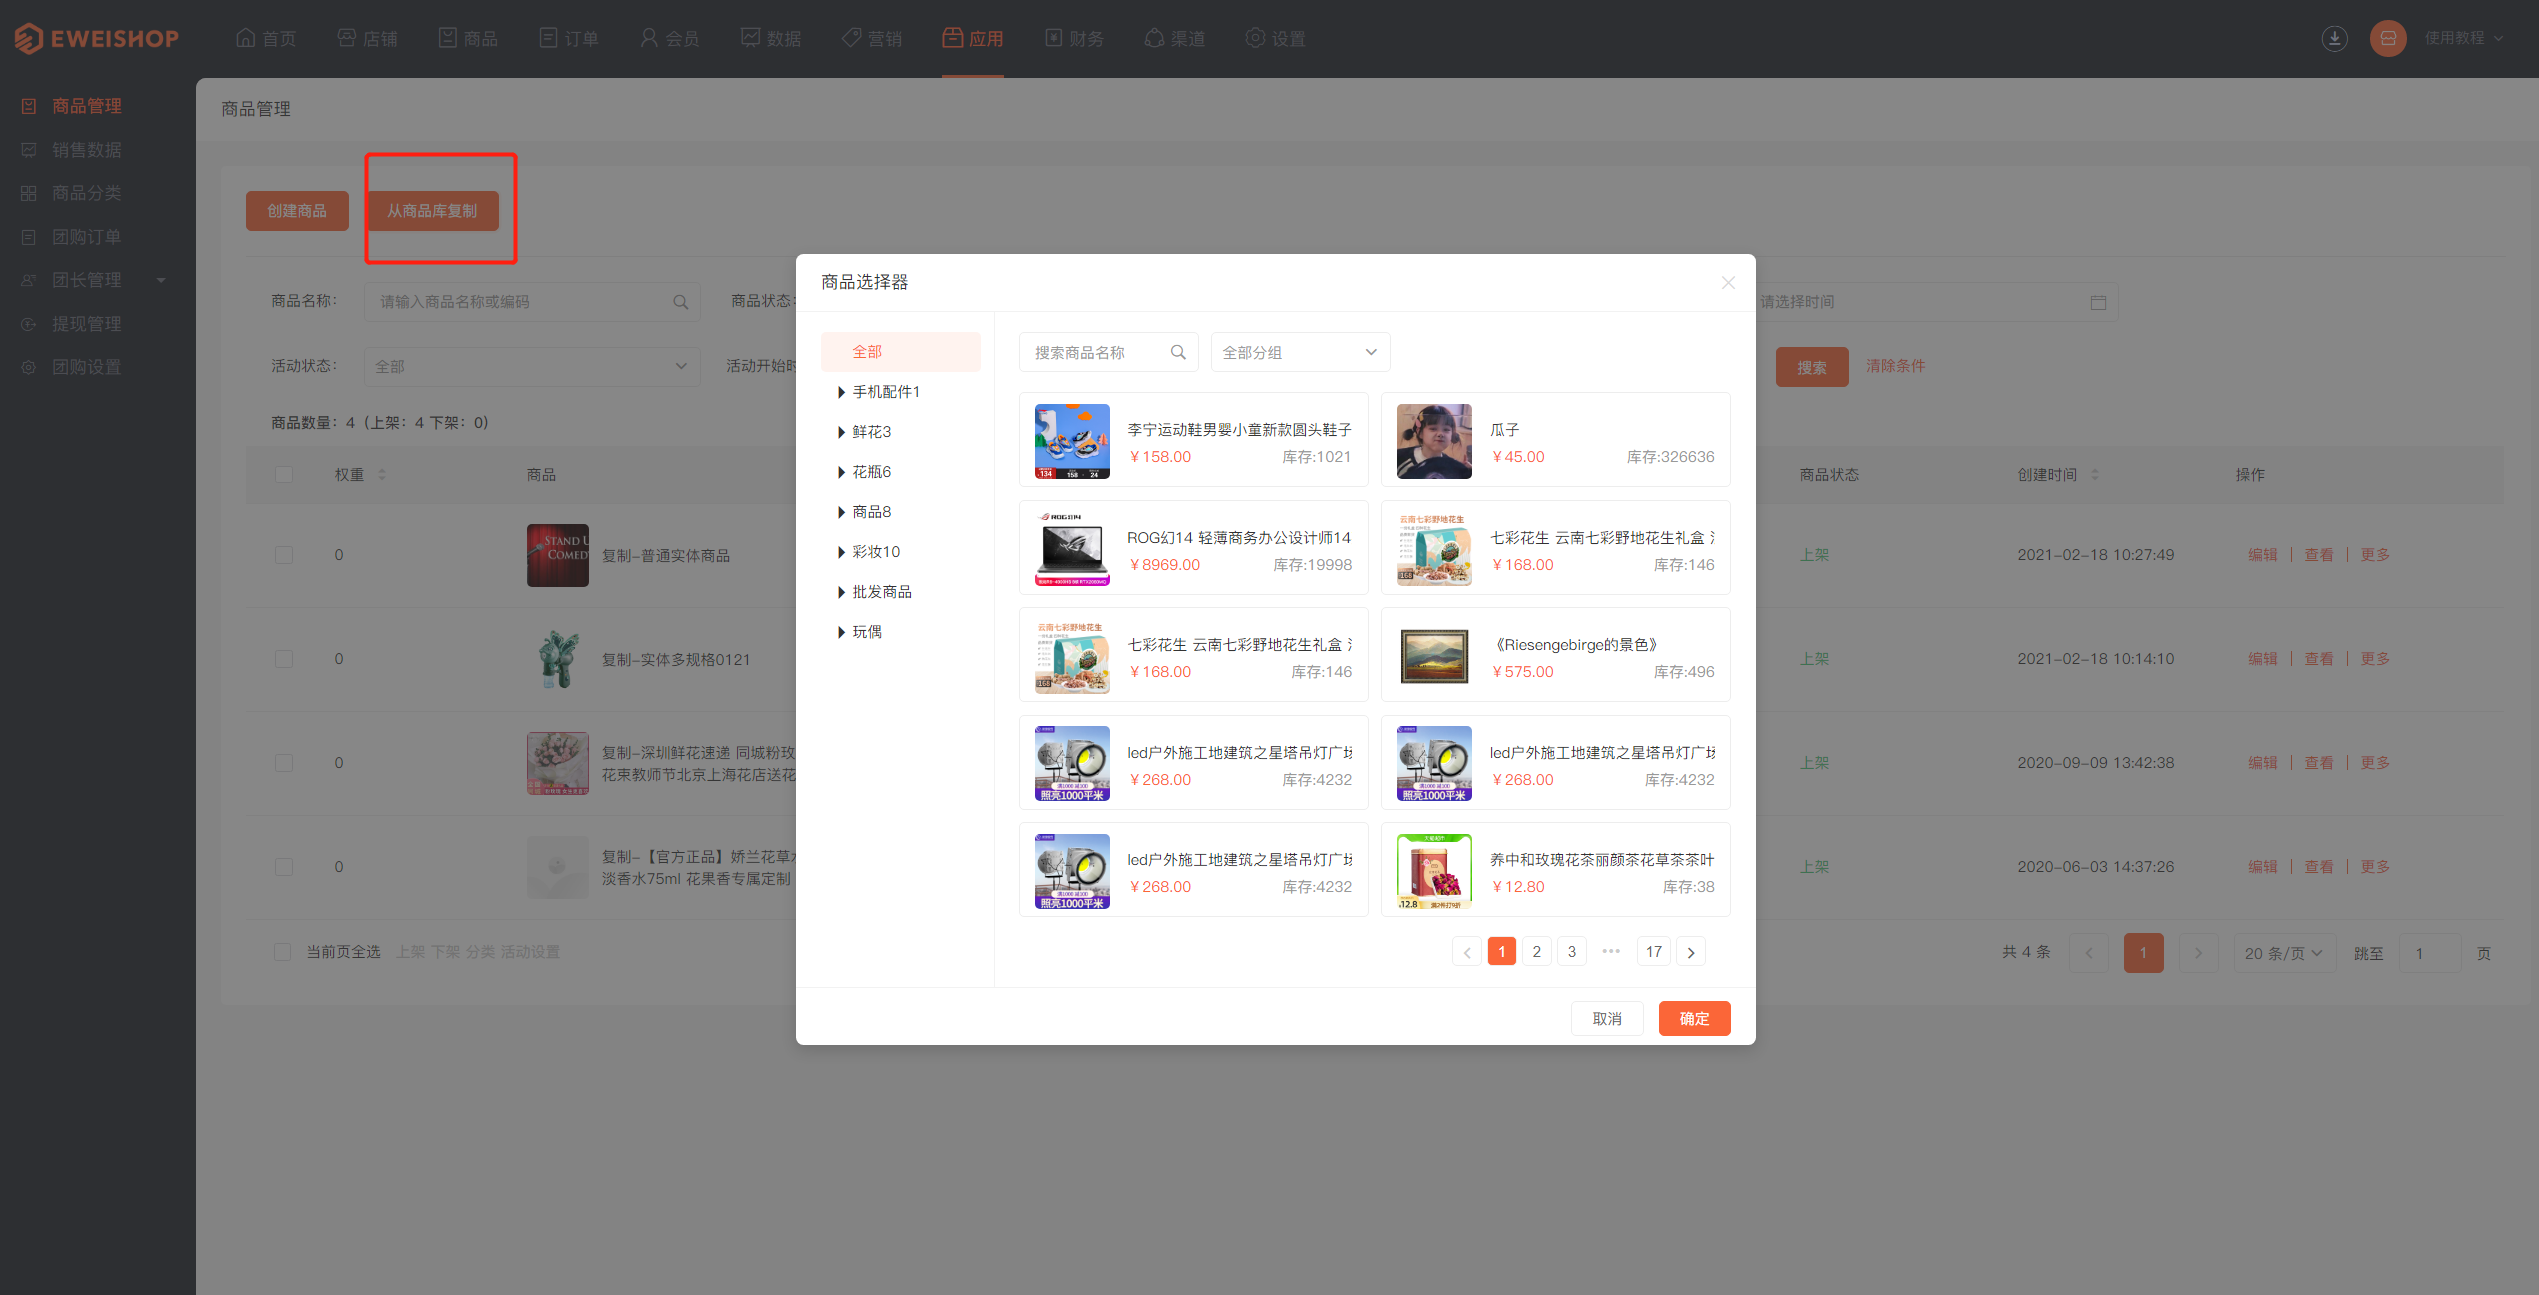Open the 商品 nav item

coord(468,38)
